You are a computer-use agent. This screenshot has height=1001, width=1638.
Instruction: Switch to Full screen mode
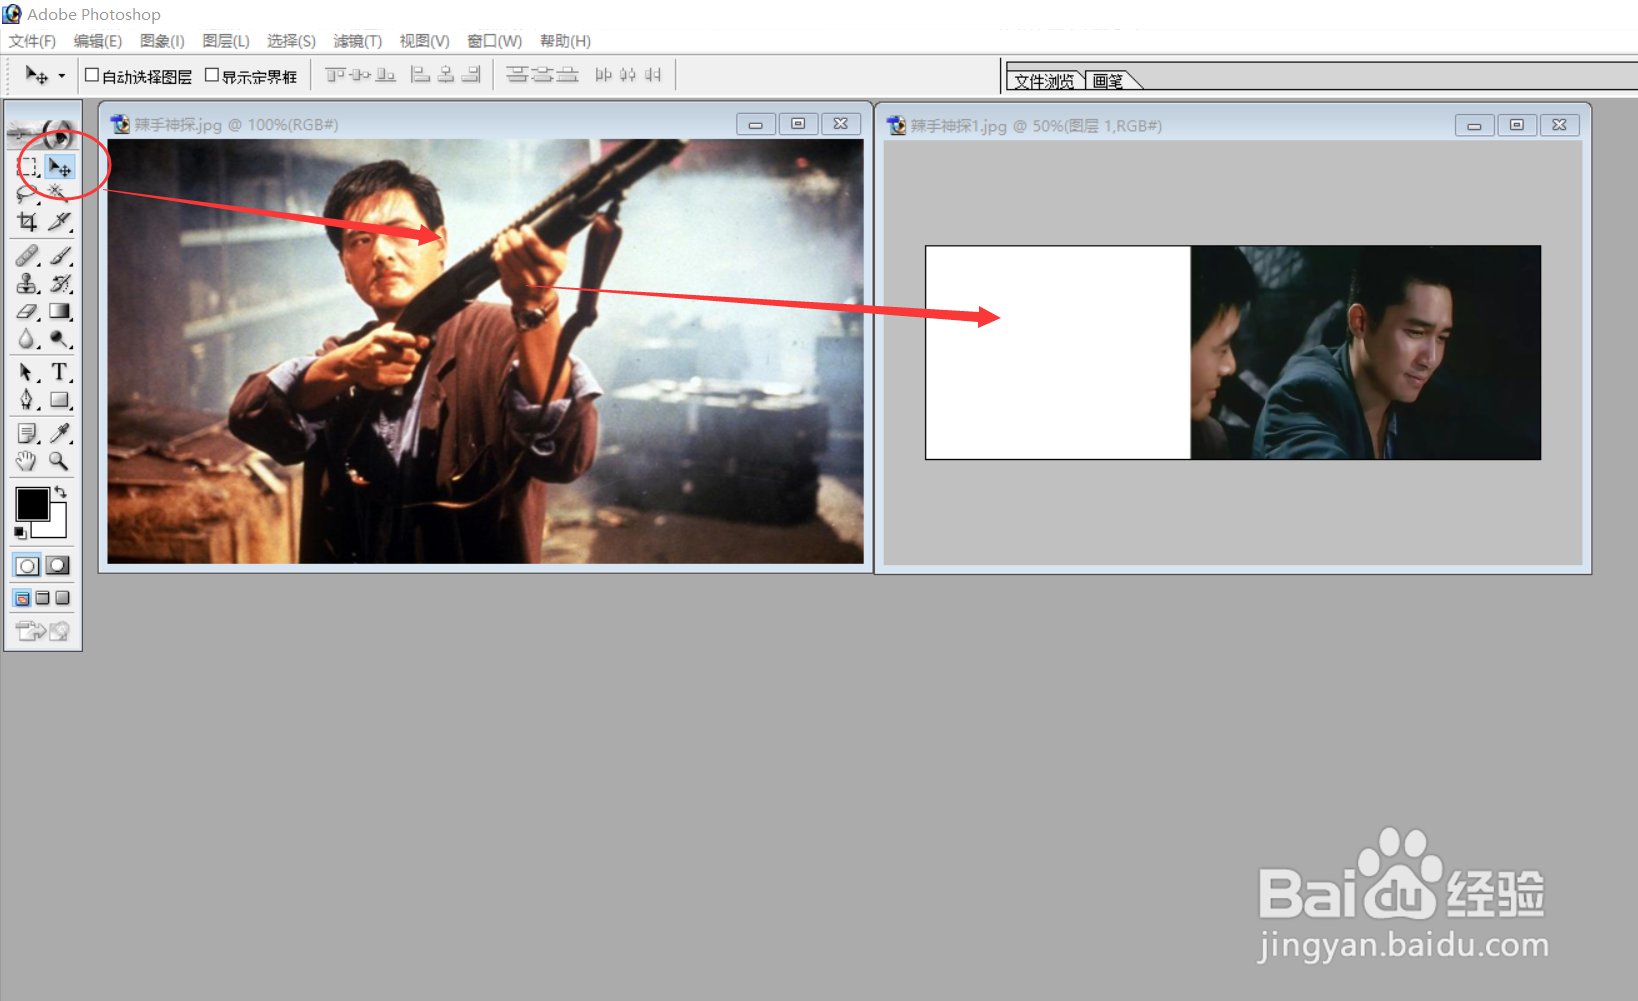[62, 598]
